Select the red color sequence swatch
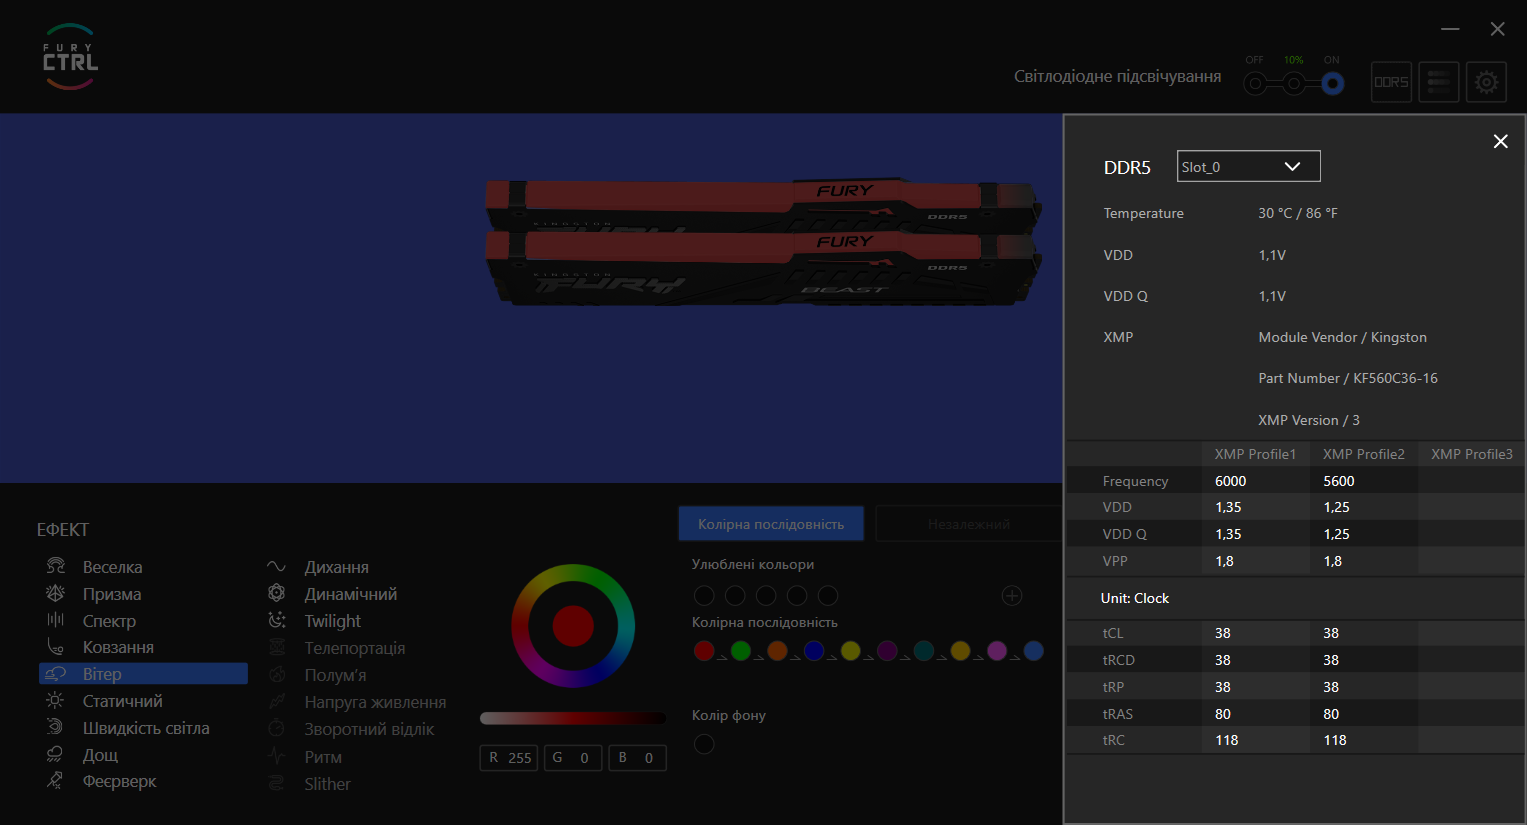1527x825 pixels. coord(704,651)
